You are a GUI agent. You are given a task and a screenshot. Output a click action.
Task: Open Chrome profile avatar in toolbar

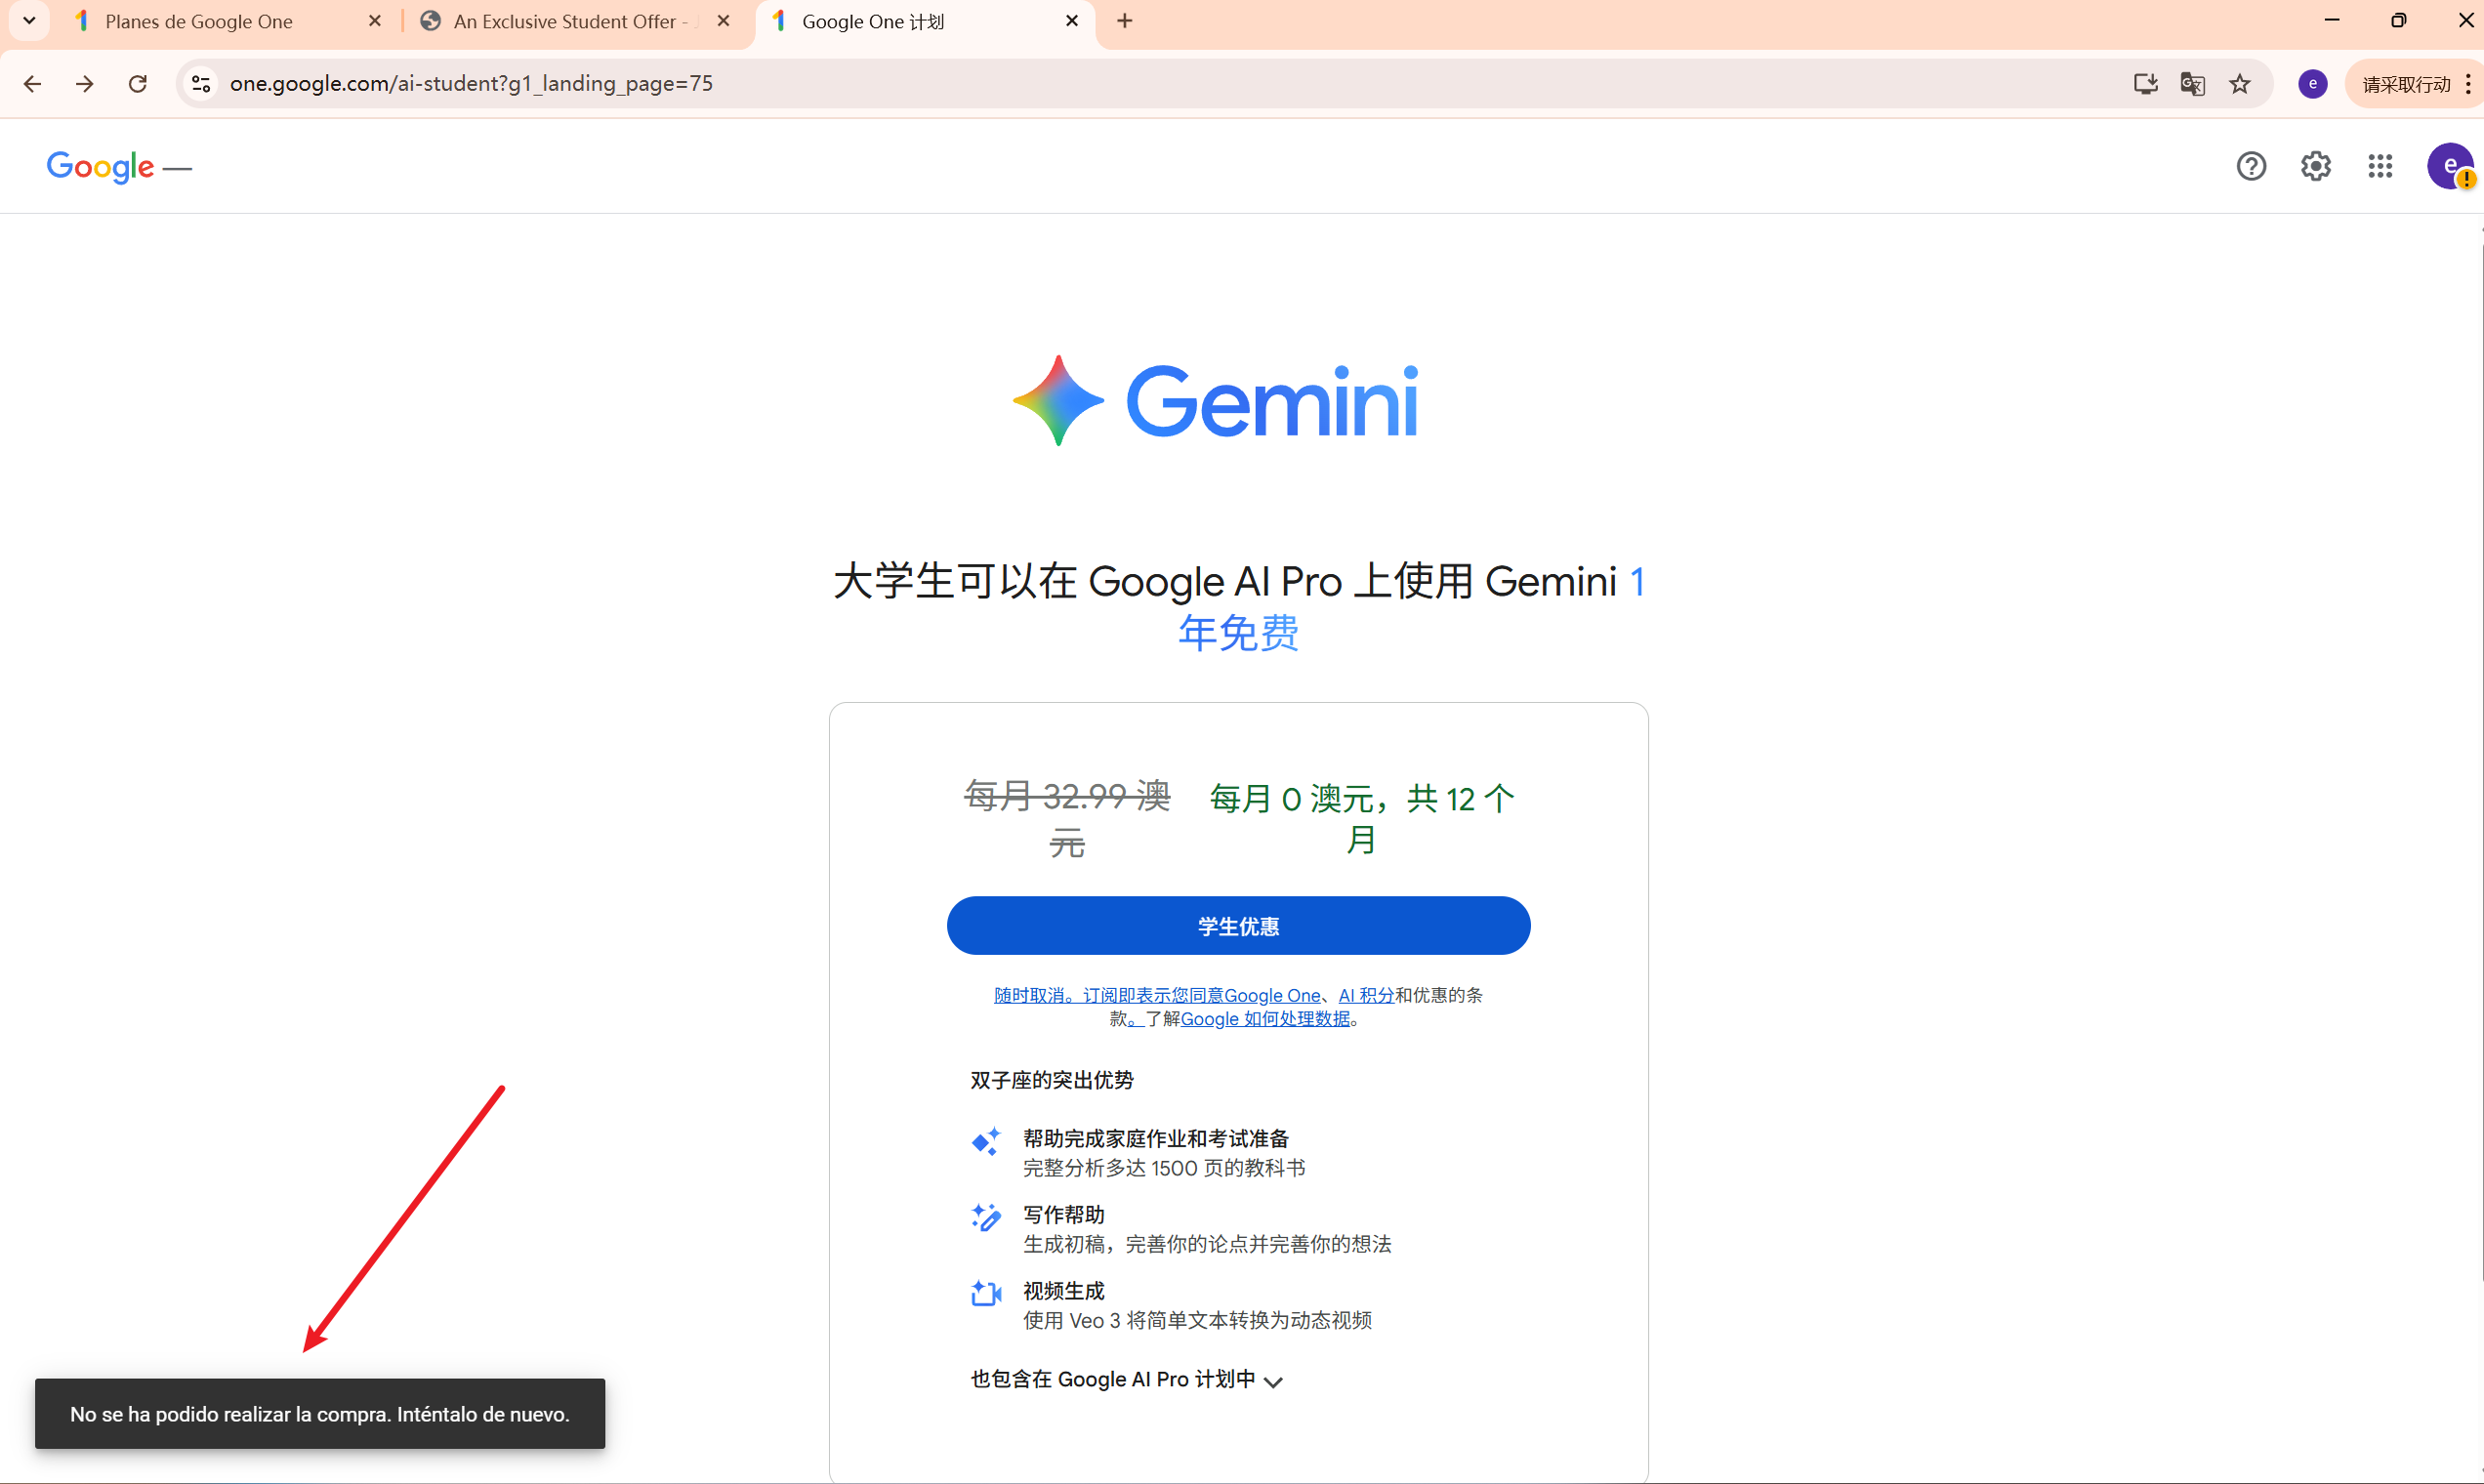[2312, 84]
